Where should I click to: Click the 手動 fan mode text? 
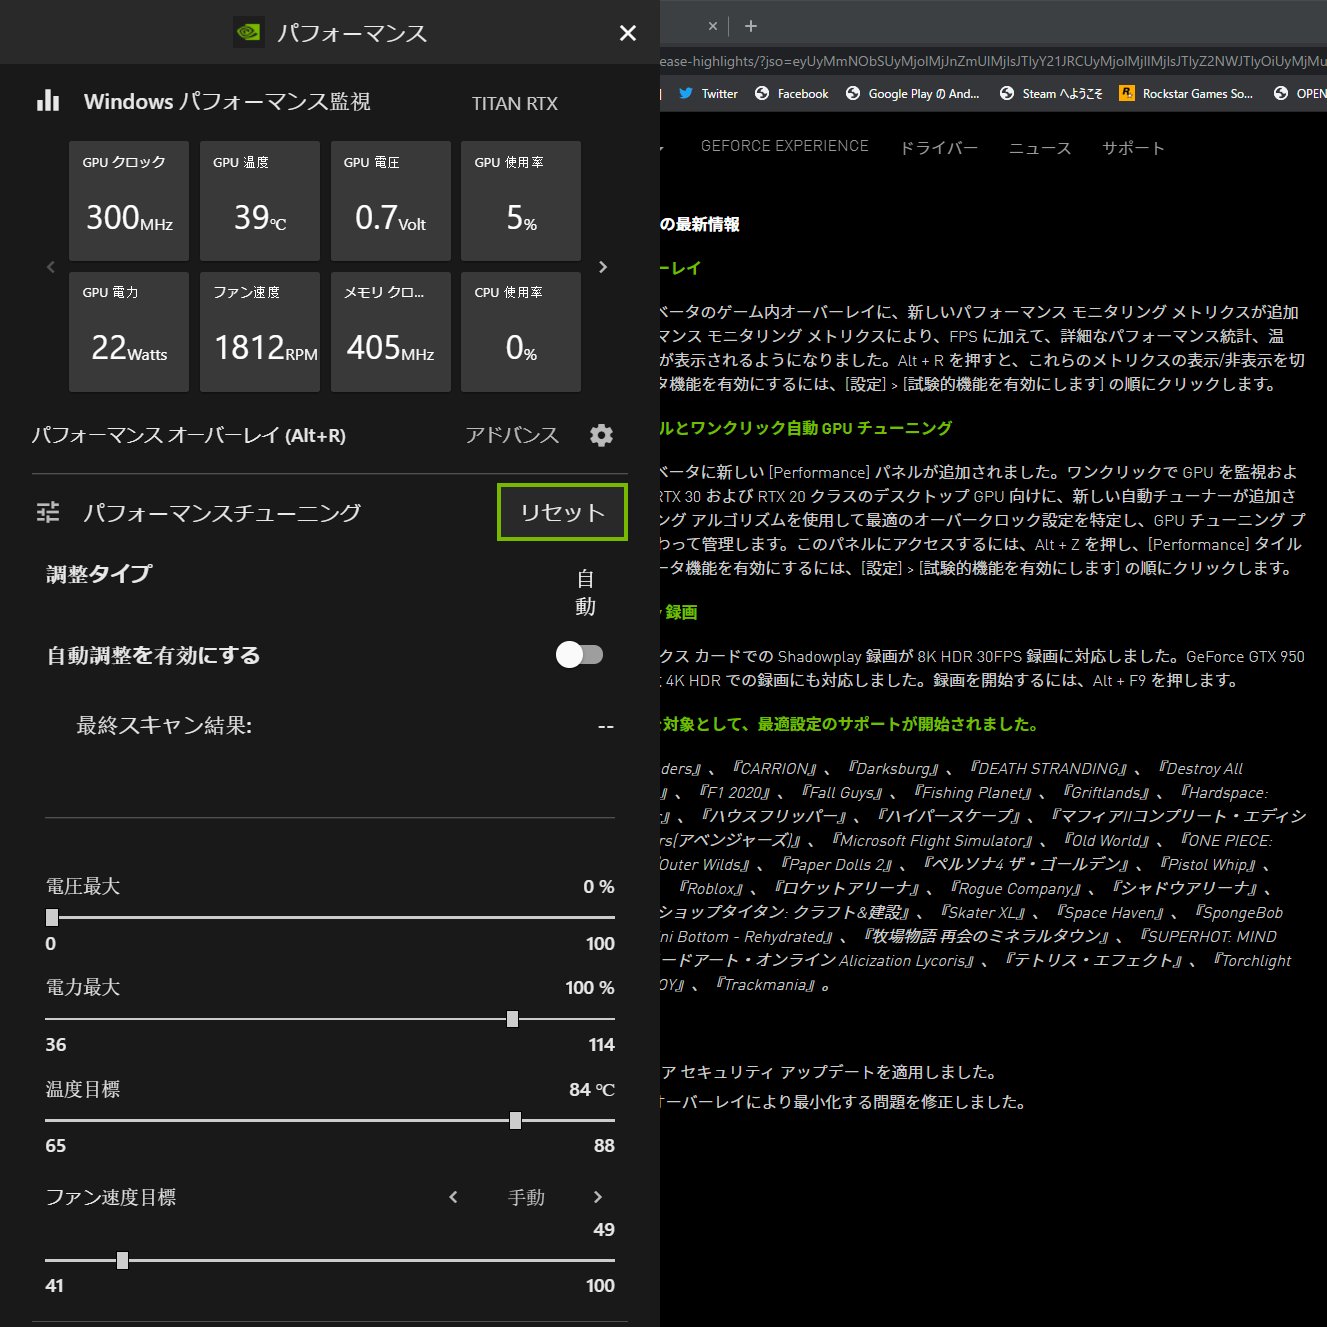[526, 1197]
